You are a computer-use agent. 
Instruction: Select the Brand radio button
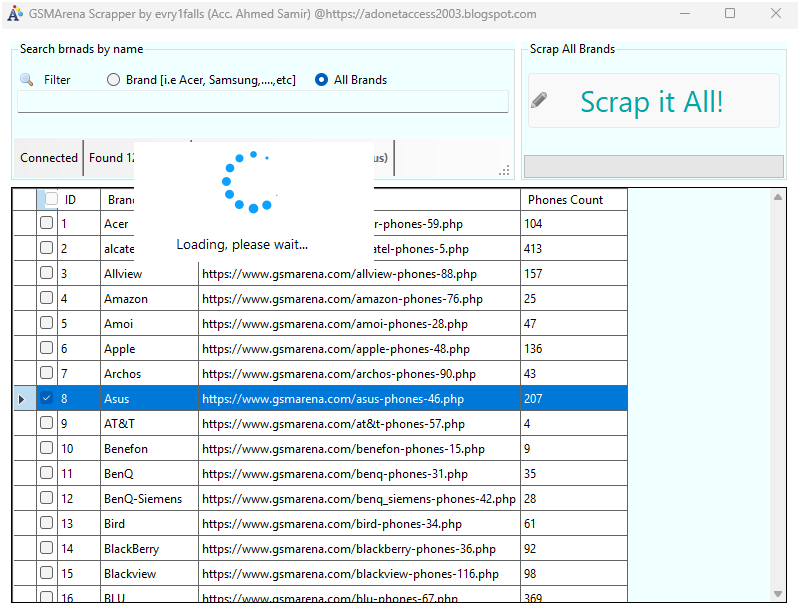[113, 80]
